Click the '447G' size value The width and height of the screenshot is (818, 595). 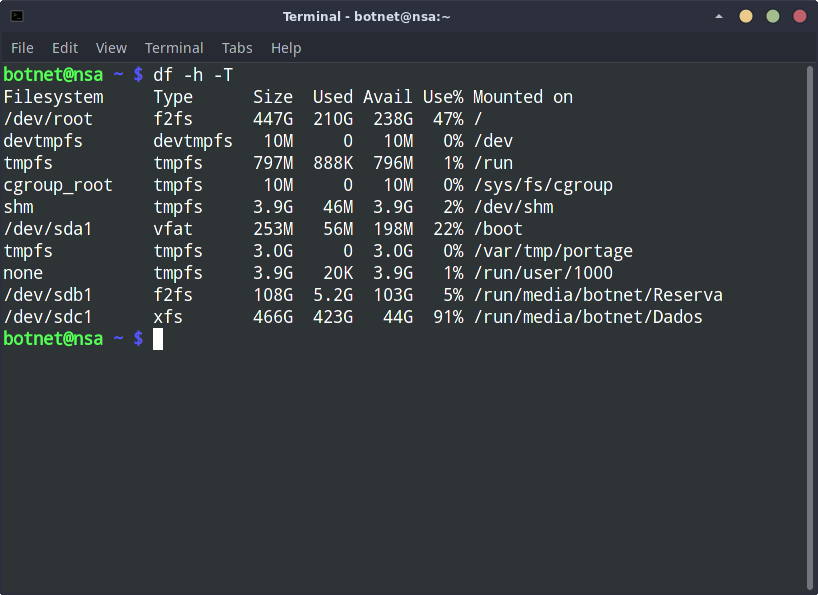pyautogui.click(x=273, y=119)
